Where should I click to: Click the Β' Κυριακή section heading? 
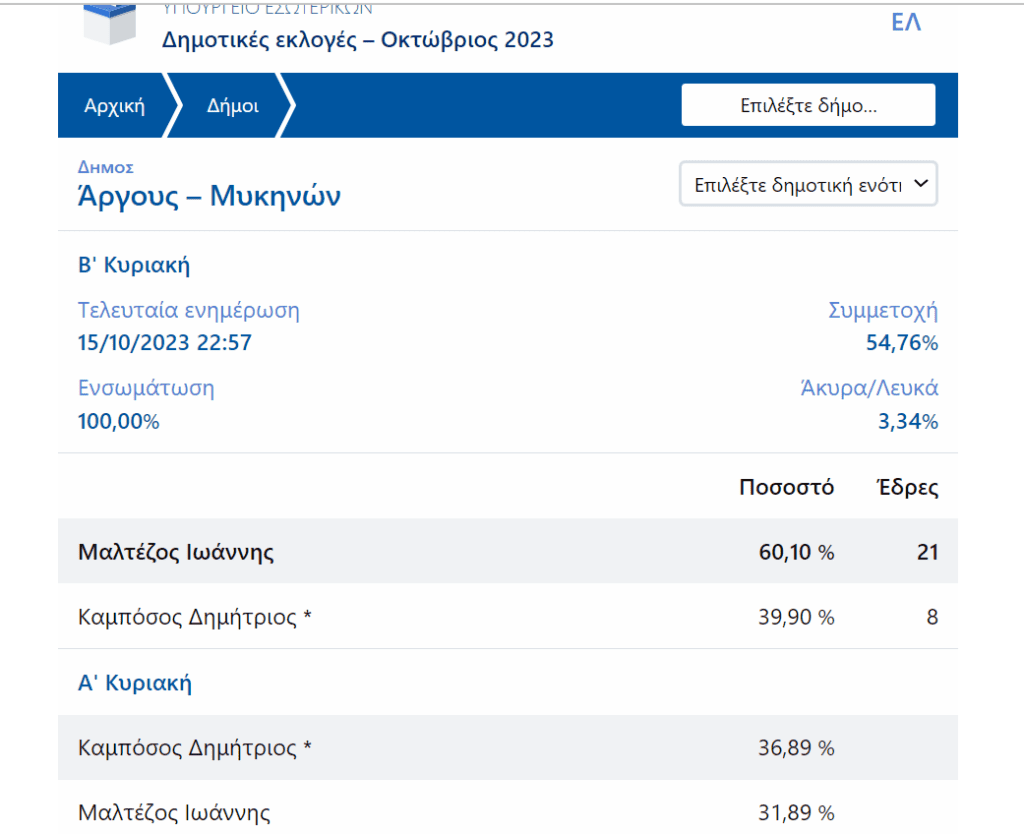click(134, 266)
